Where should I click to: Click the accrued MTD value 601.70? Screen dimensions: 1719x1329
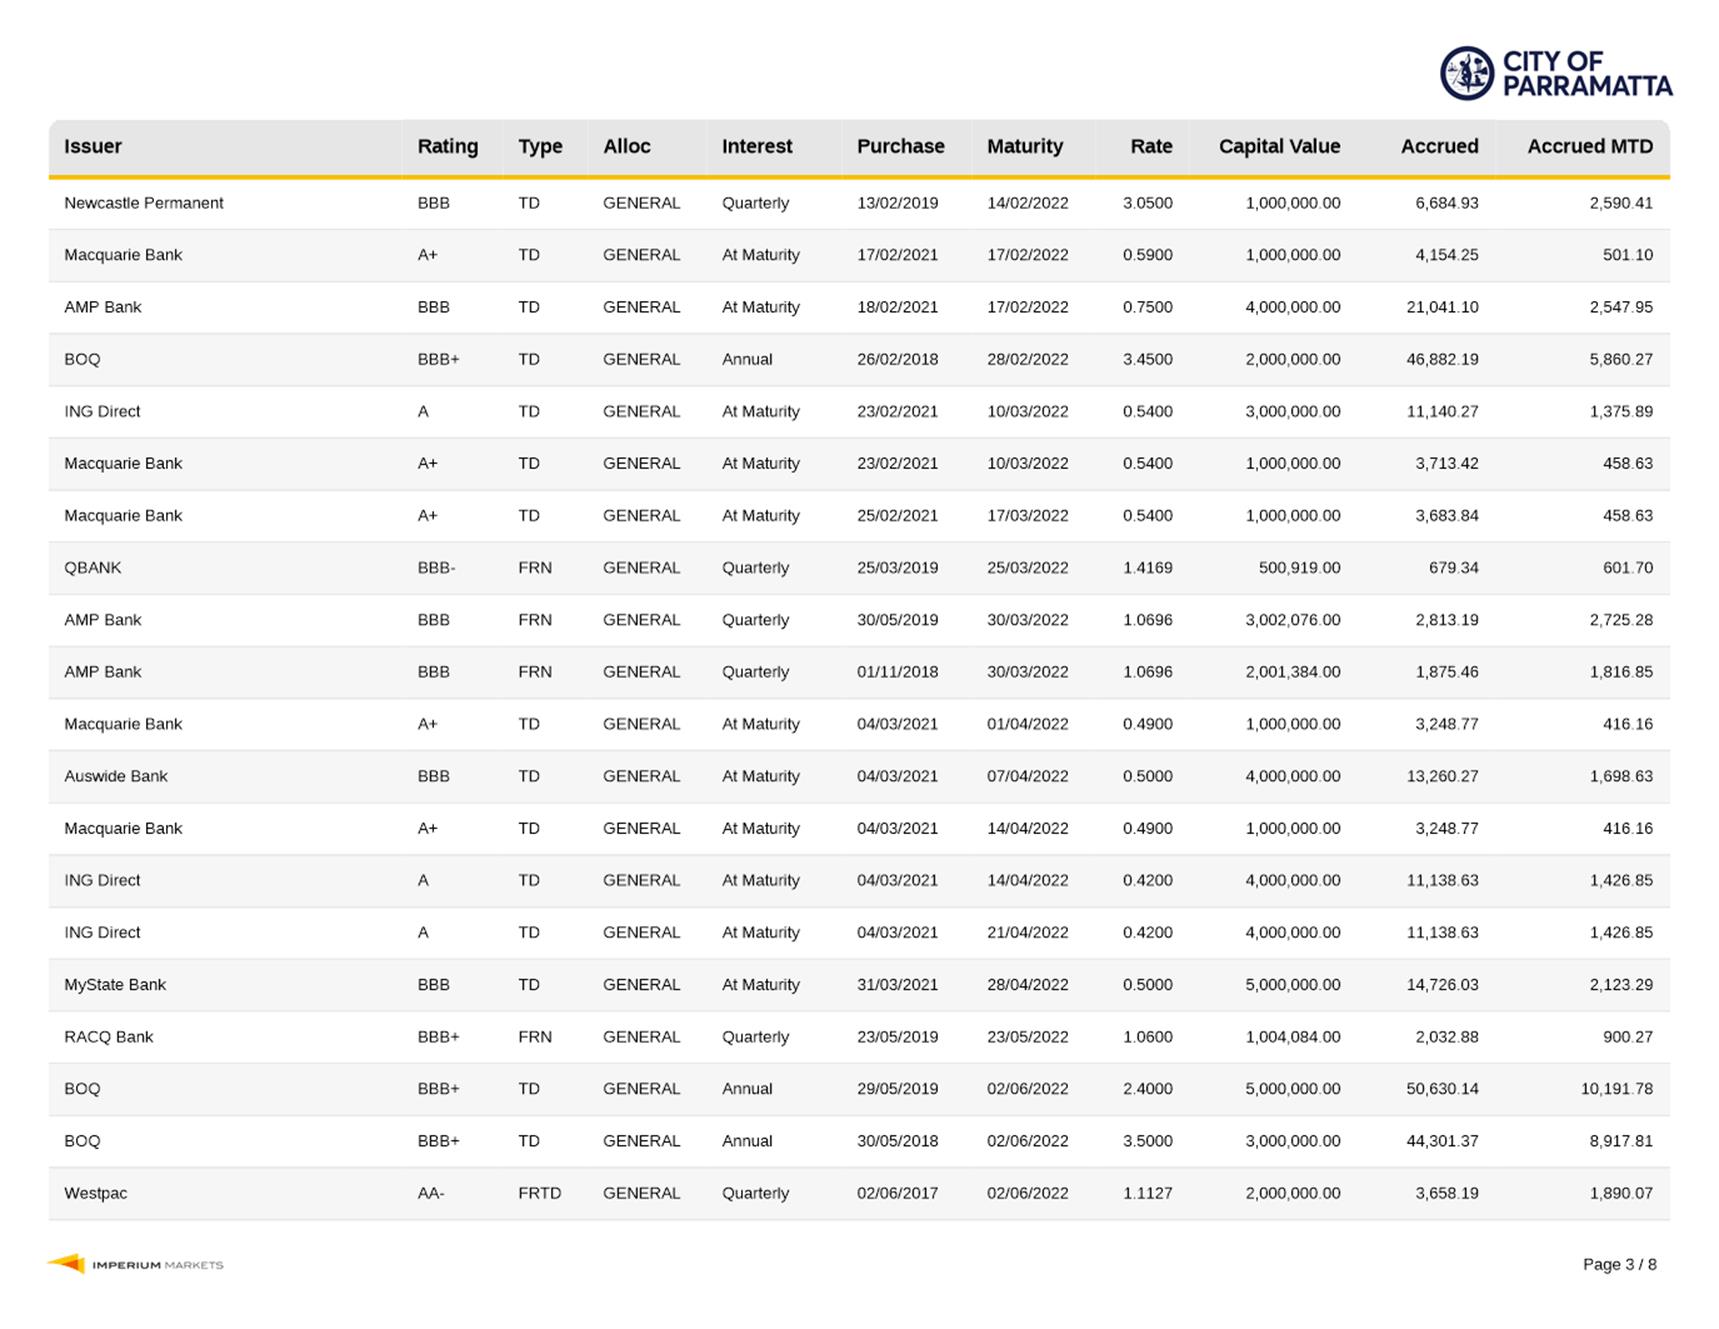coord(1627,568)
